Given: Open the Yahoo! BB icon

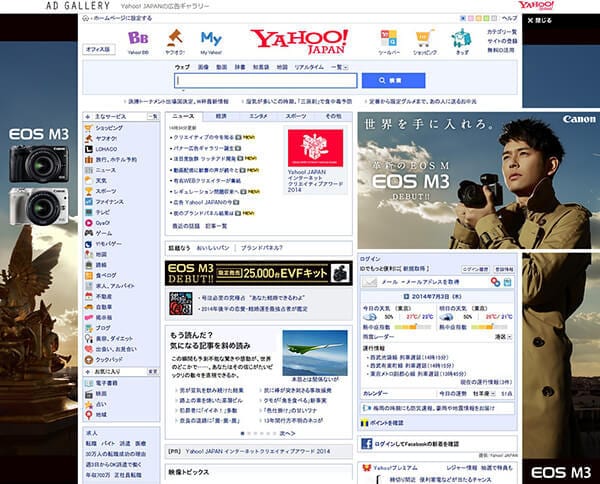Looking at the screenshot, I should tap(138, 38).
